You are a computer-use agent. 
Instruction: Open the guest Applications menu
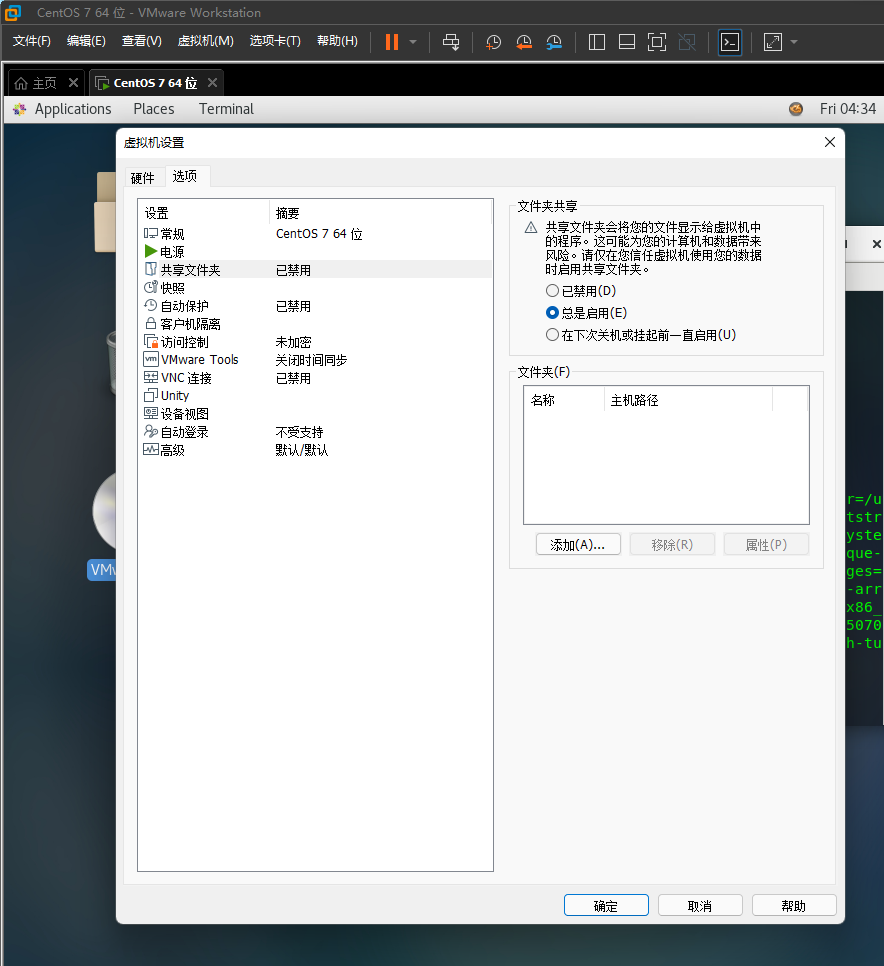[73, 109]
